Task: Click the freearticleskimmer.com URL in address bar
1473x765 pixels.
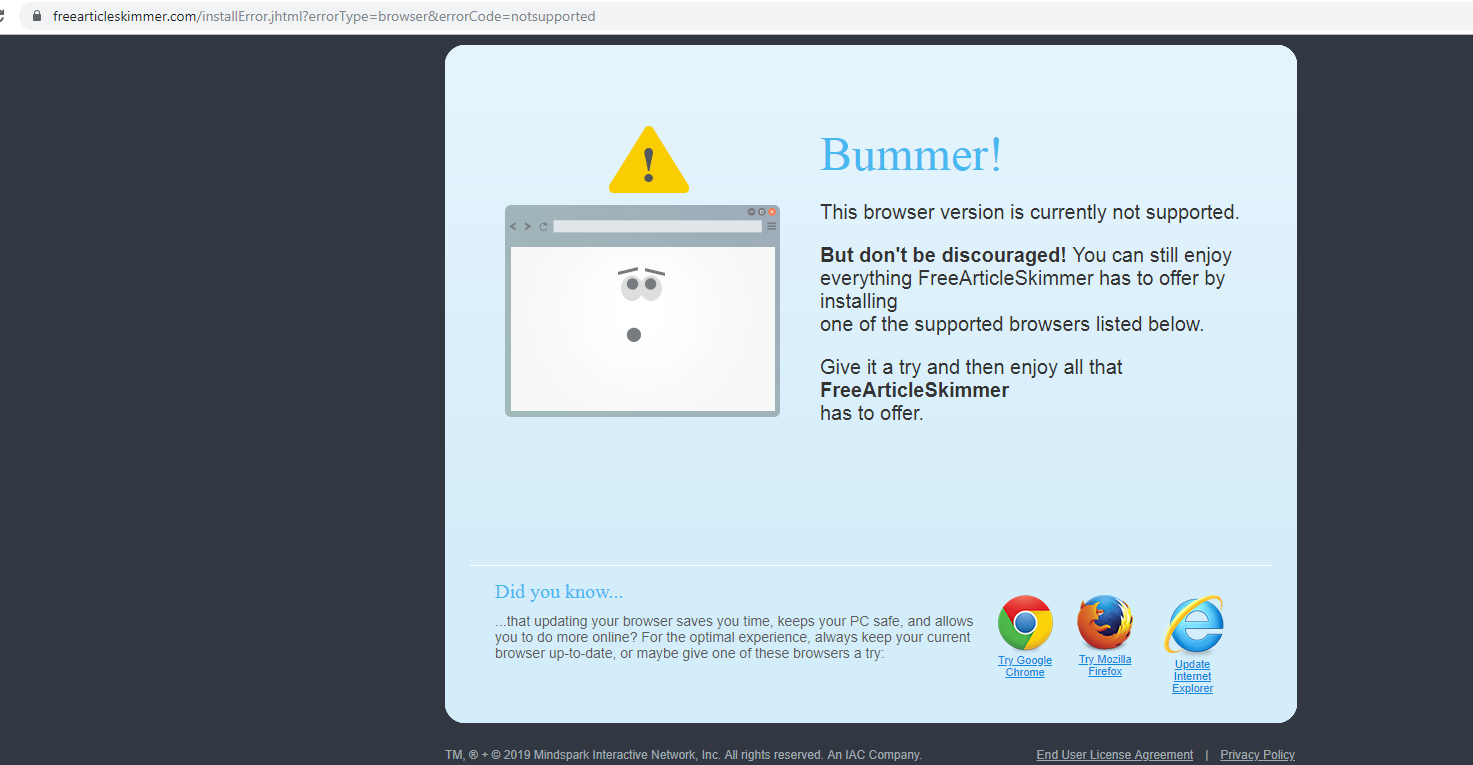Action: pyautogui.click(x=324, y=16)
